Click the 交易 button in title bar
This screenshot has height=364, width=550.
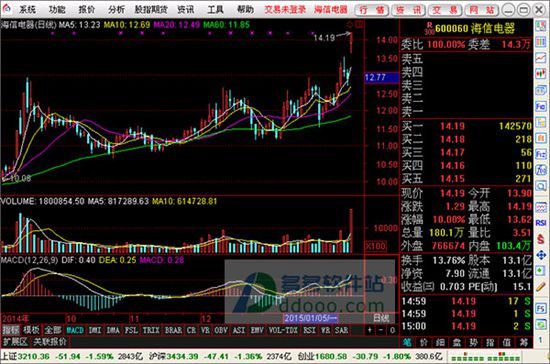445,10
